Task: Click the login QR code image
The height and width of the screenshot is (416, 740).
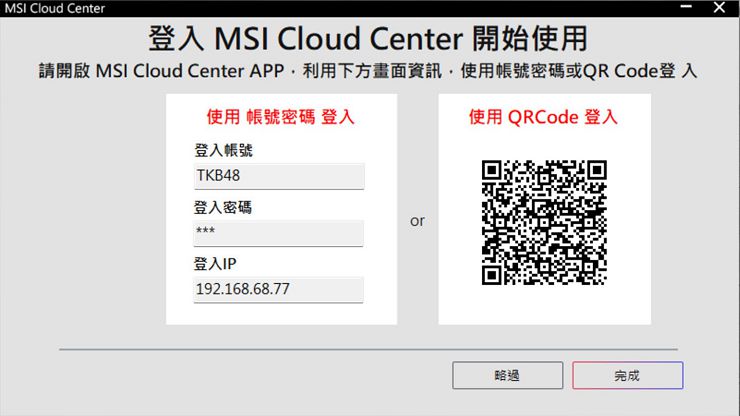Action: (544, 222)
